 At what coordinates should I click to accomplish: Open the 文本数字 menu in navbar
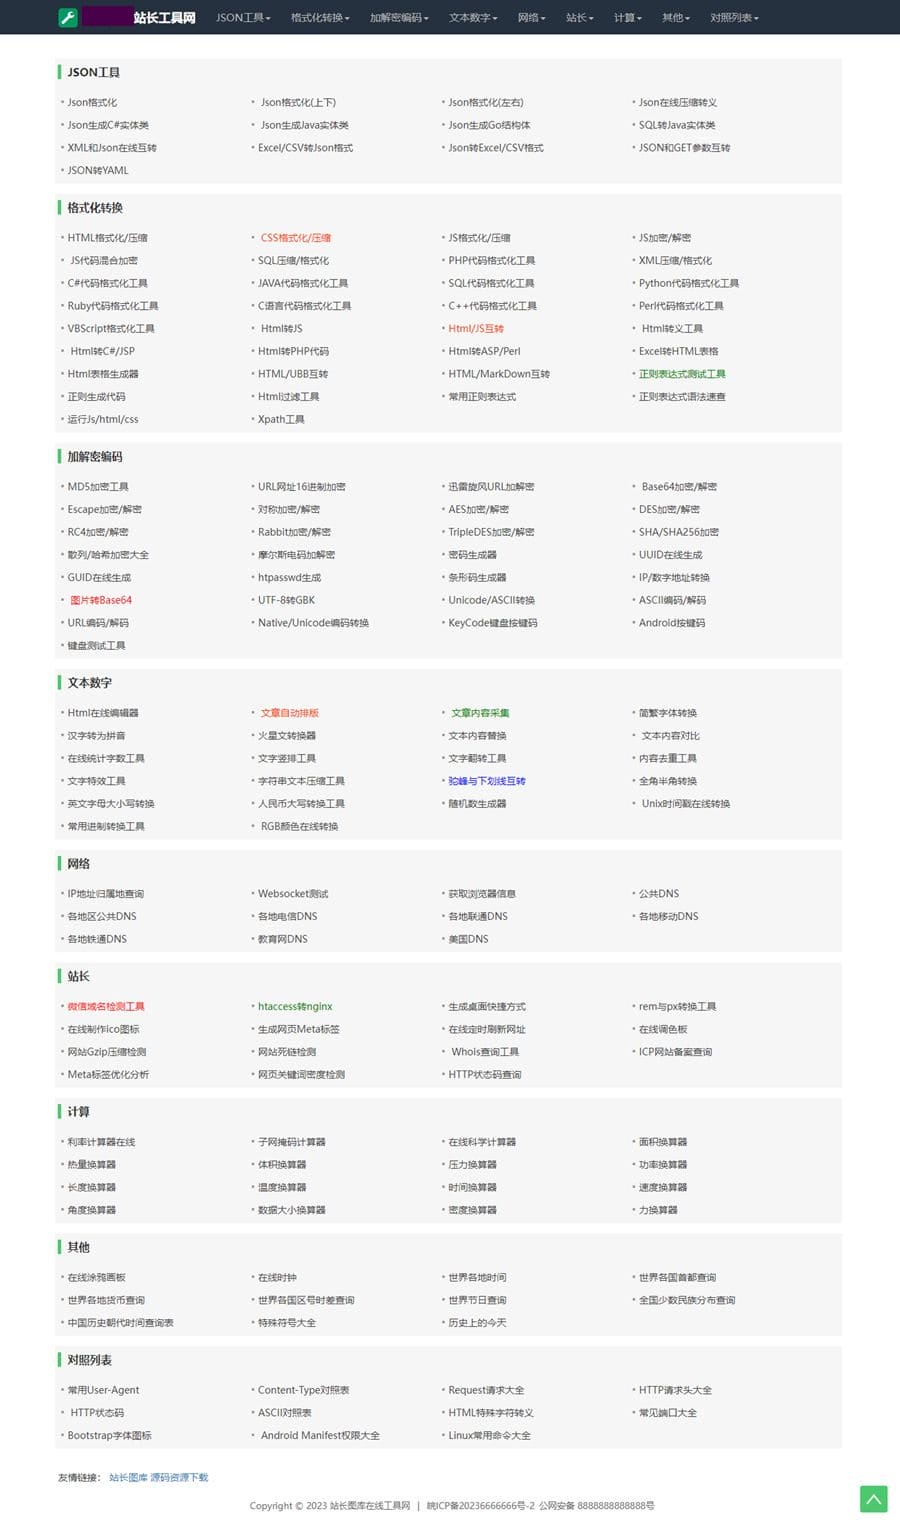473,18
